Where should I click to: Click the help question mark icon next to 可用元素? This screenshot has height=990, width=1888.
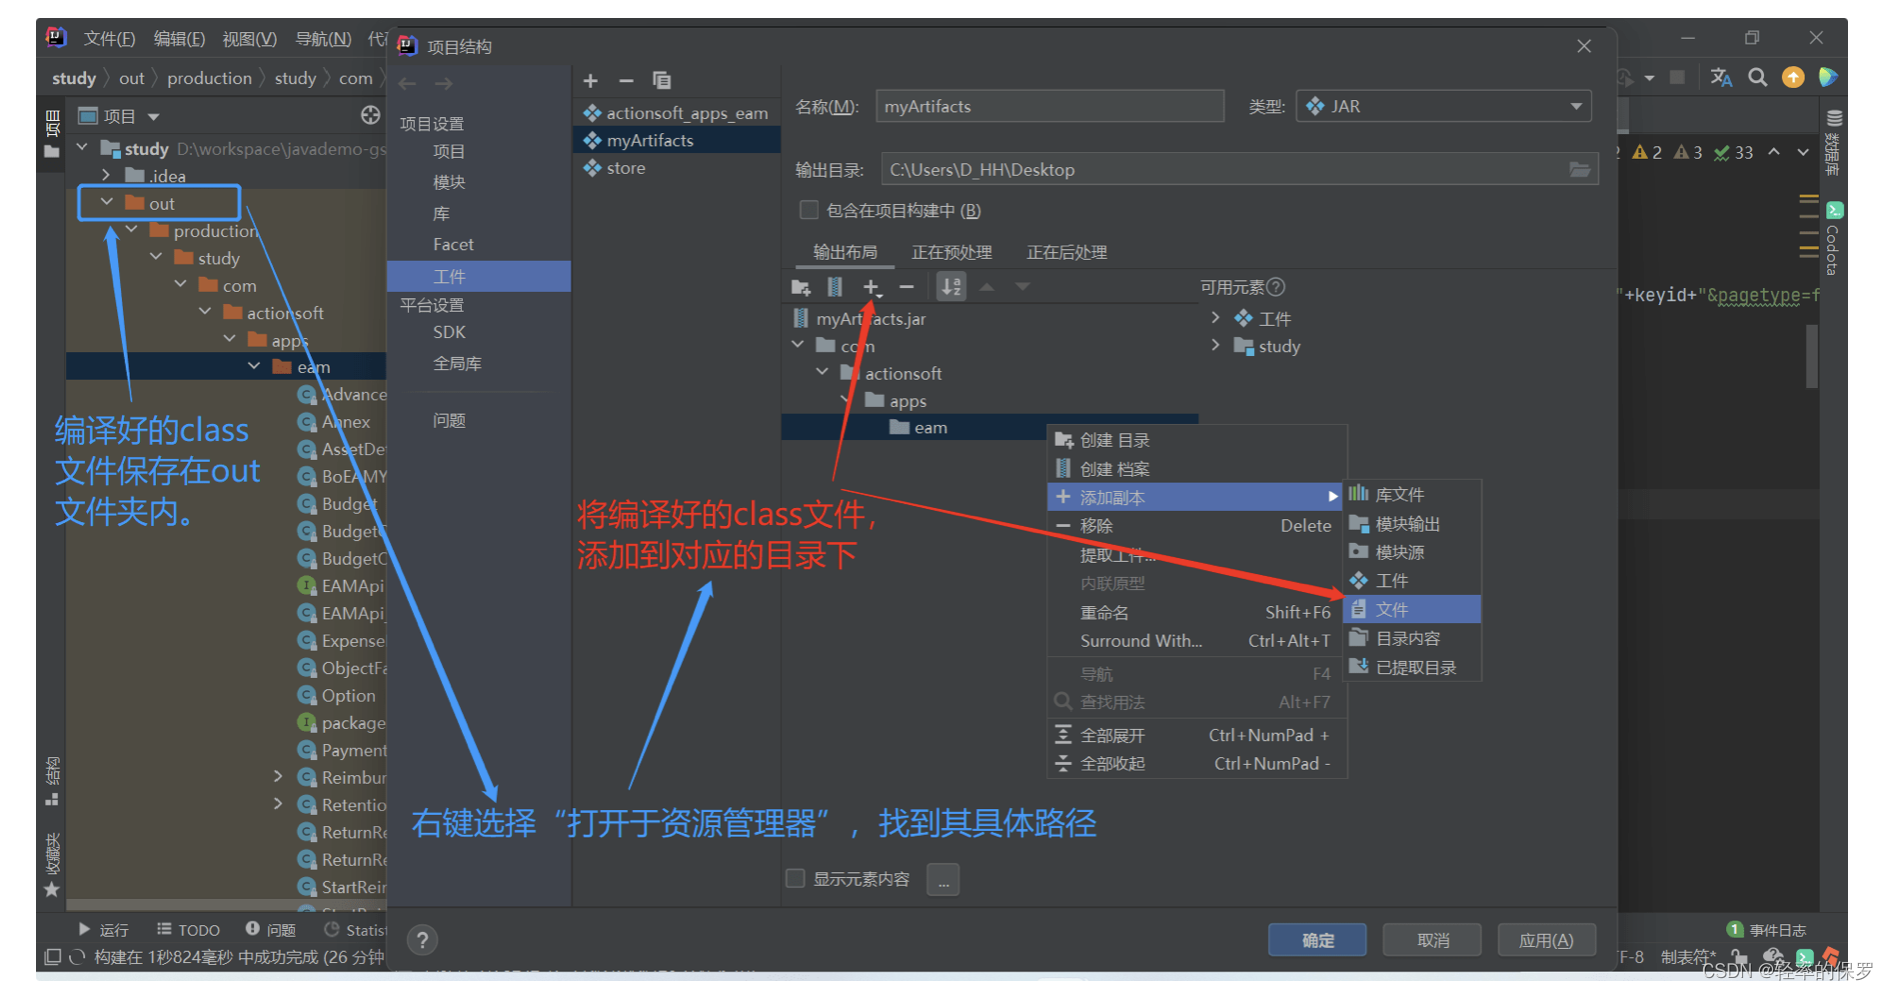(1275, 288)
